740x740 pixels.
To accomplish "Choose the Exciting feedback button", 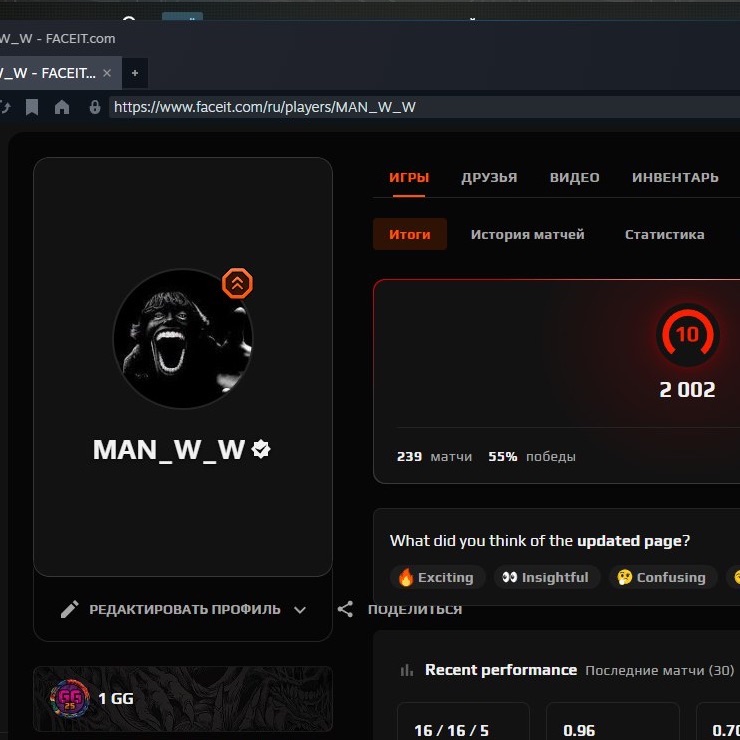I will coord(437,577).
